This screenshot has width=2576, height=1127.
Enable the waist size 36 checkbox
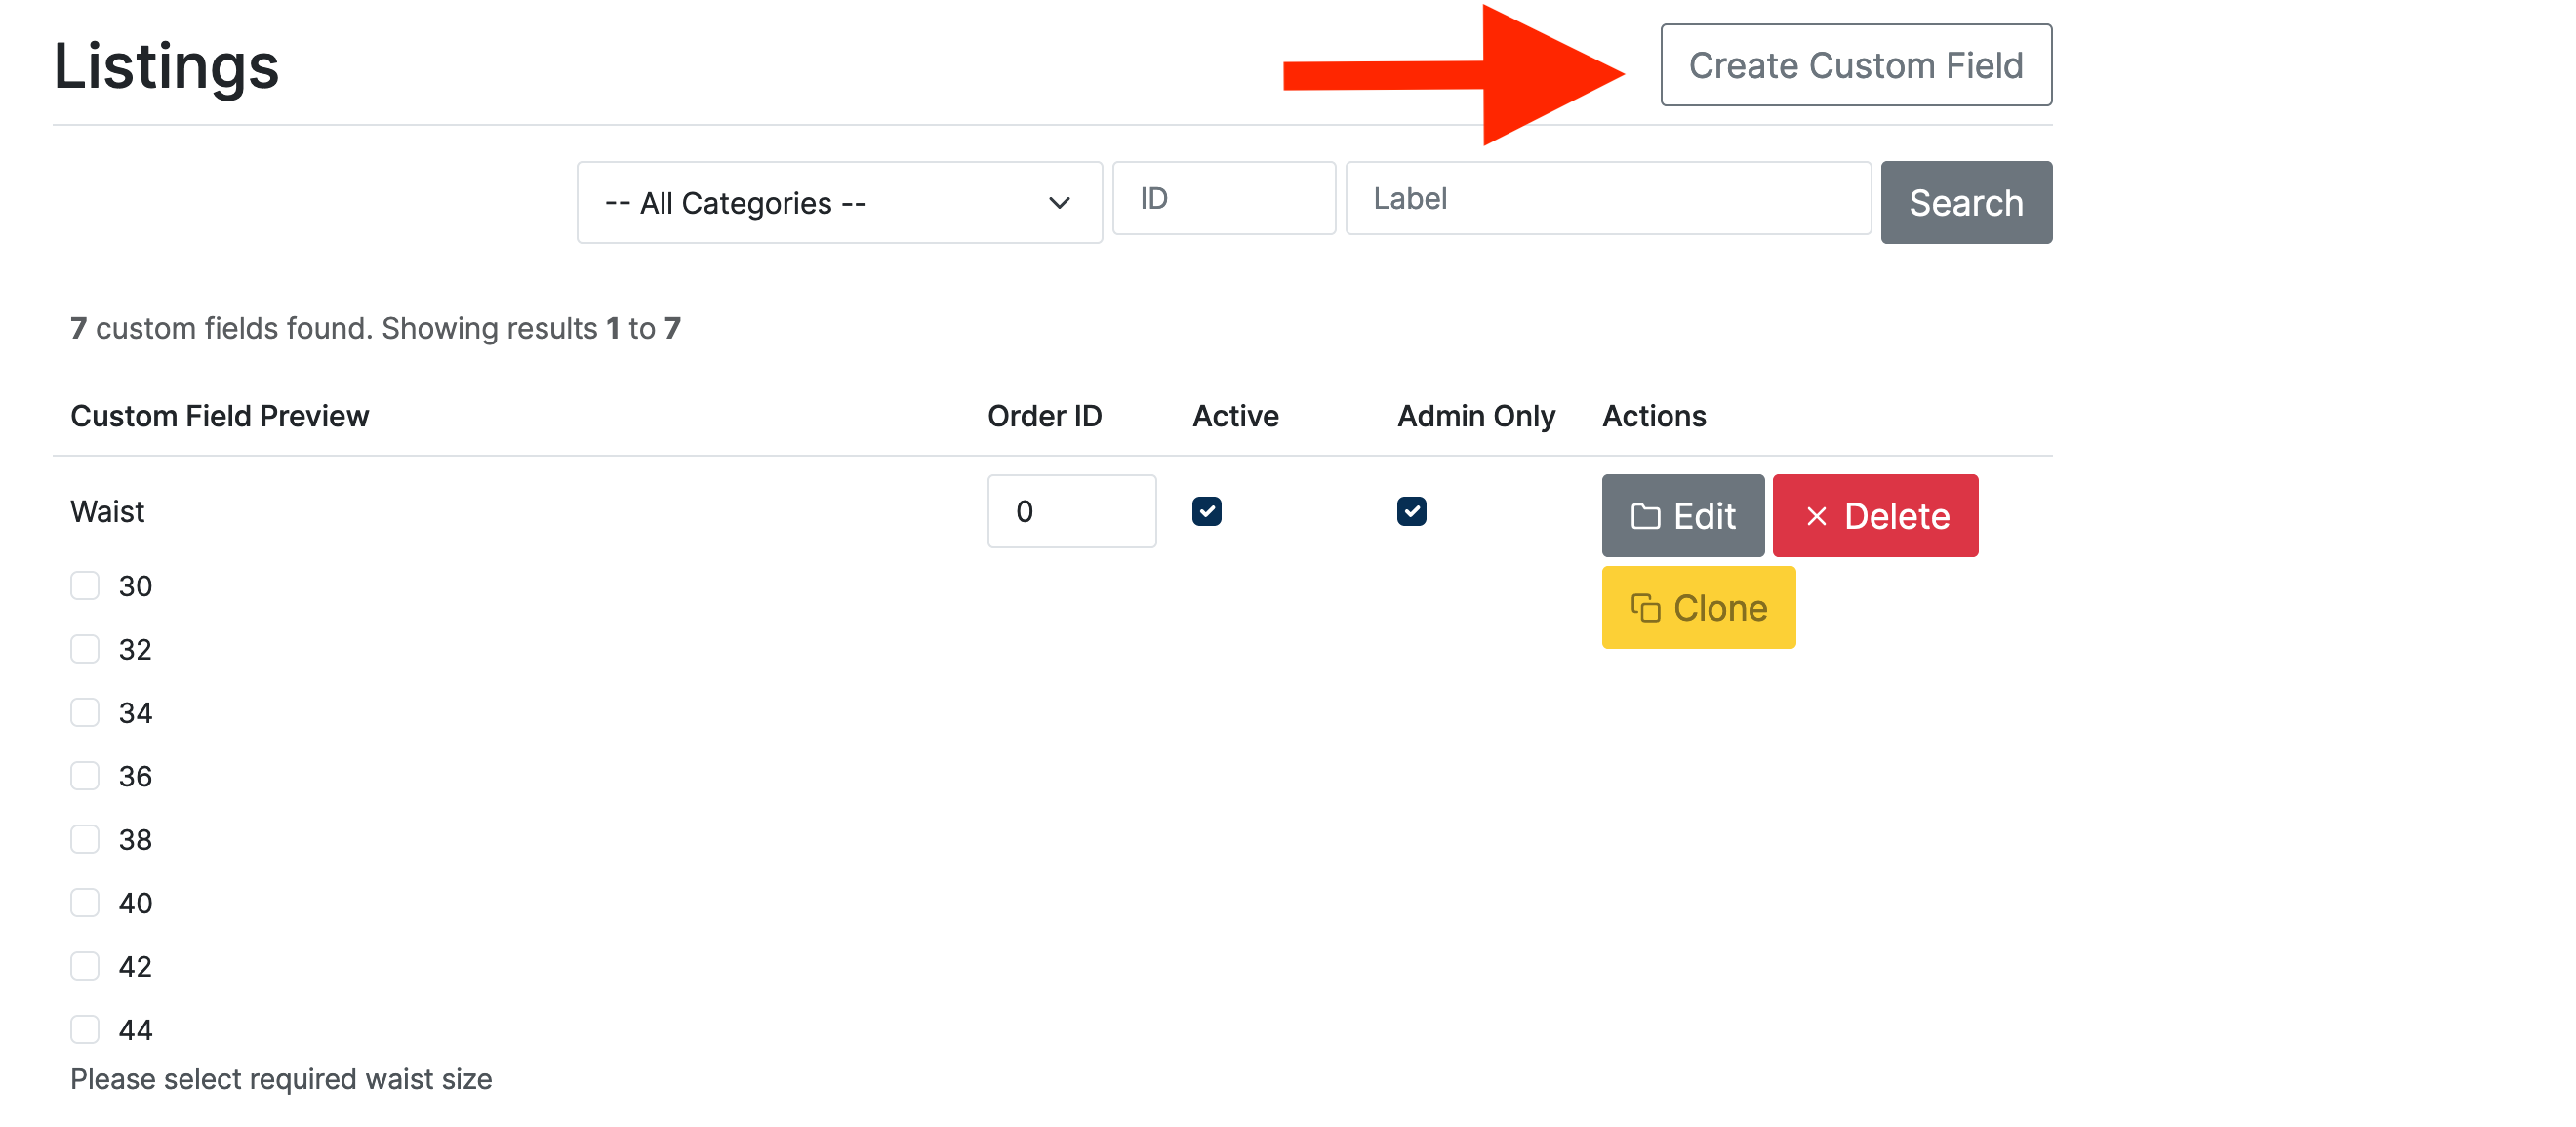tap(85, 775)
